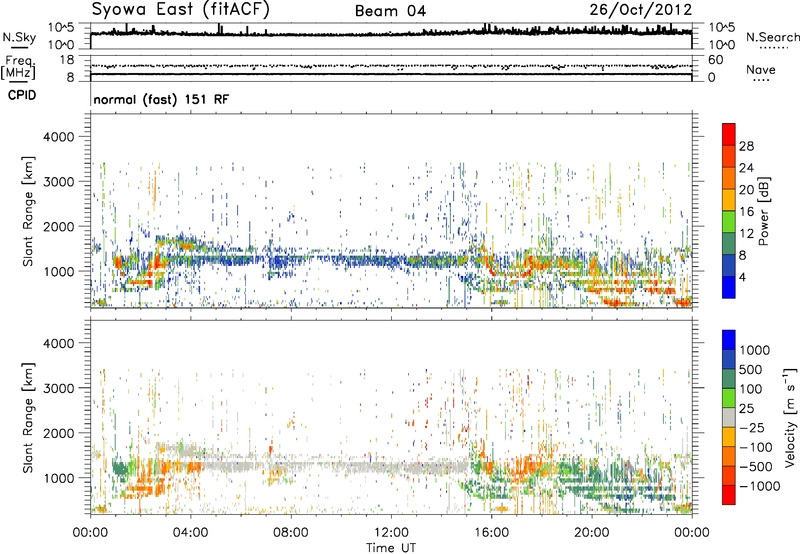Click the '20:00' time axis tick label
The image size is (800, 554).
coord(591,533)
